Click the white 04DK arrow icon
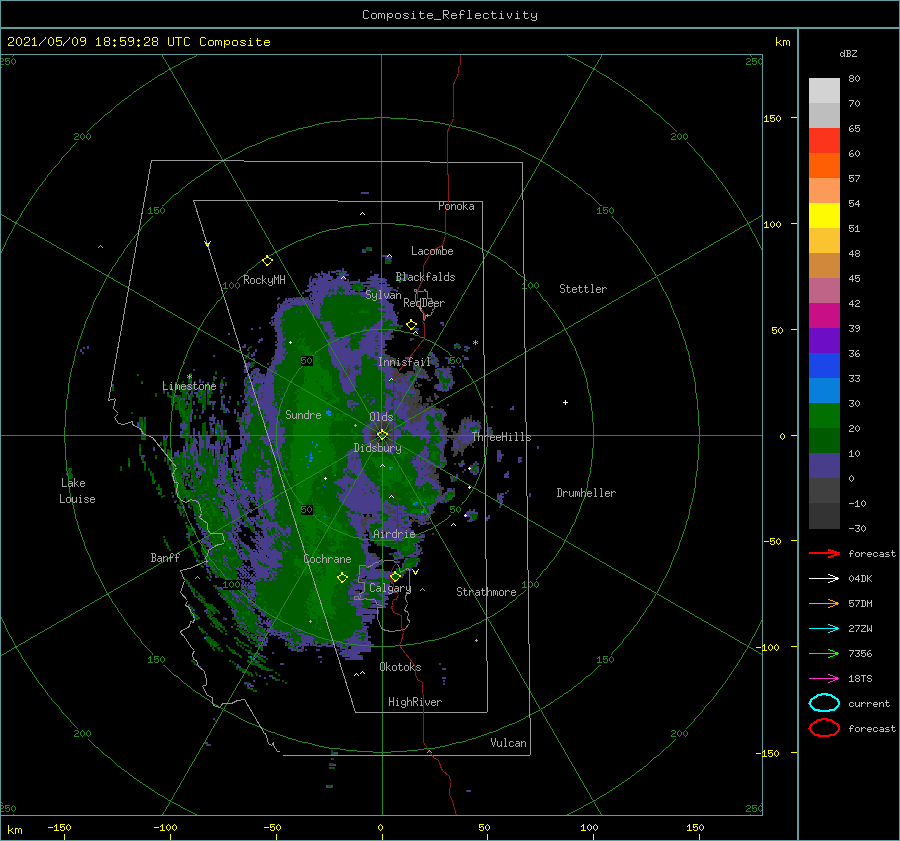The width and height of the screenshot is (900, 841). pyautogui.click(x=824, y=578)
